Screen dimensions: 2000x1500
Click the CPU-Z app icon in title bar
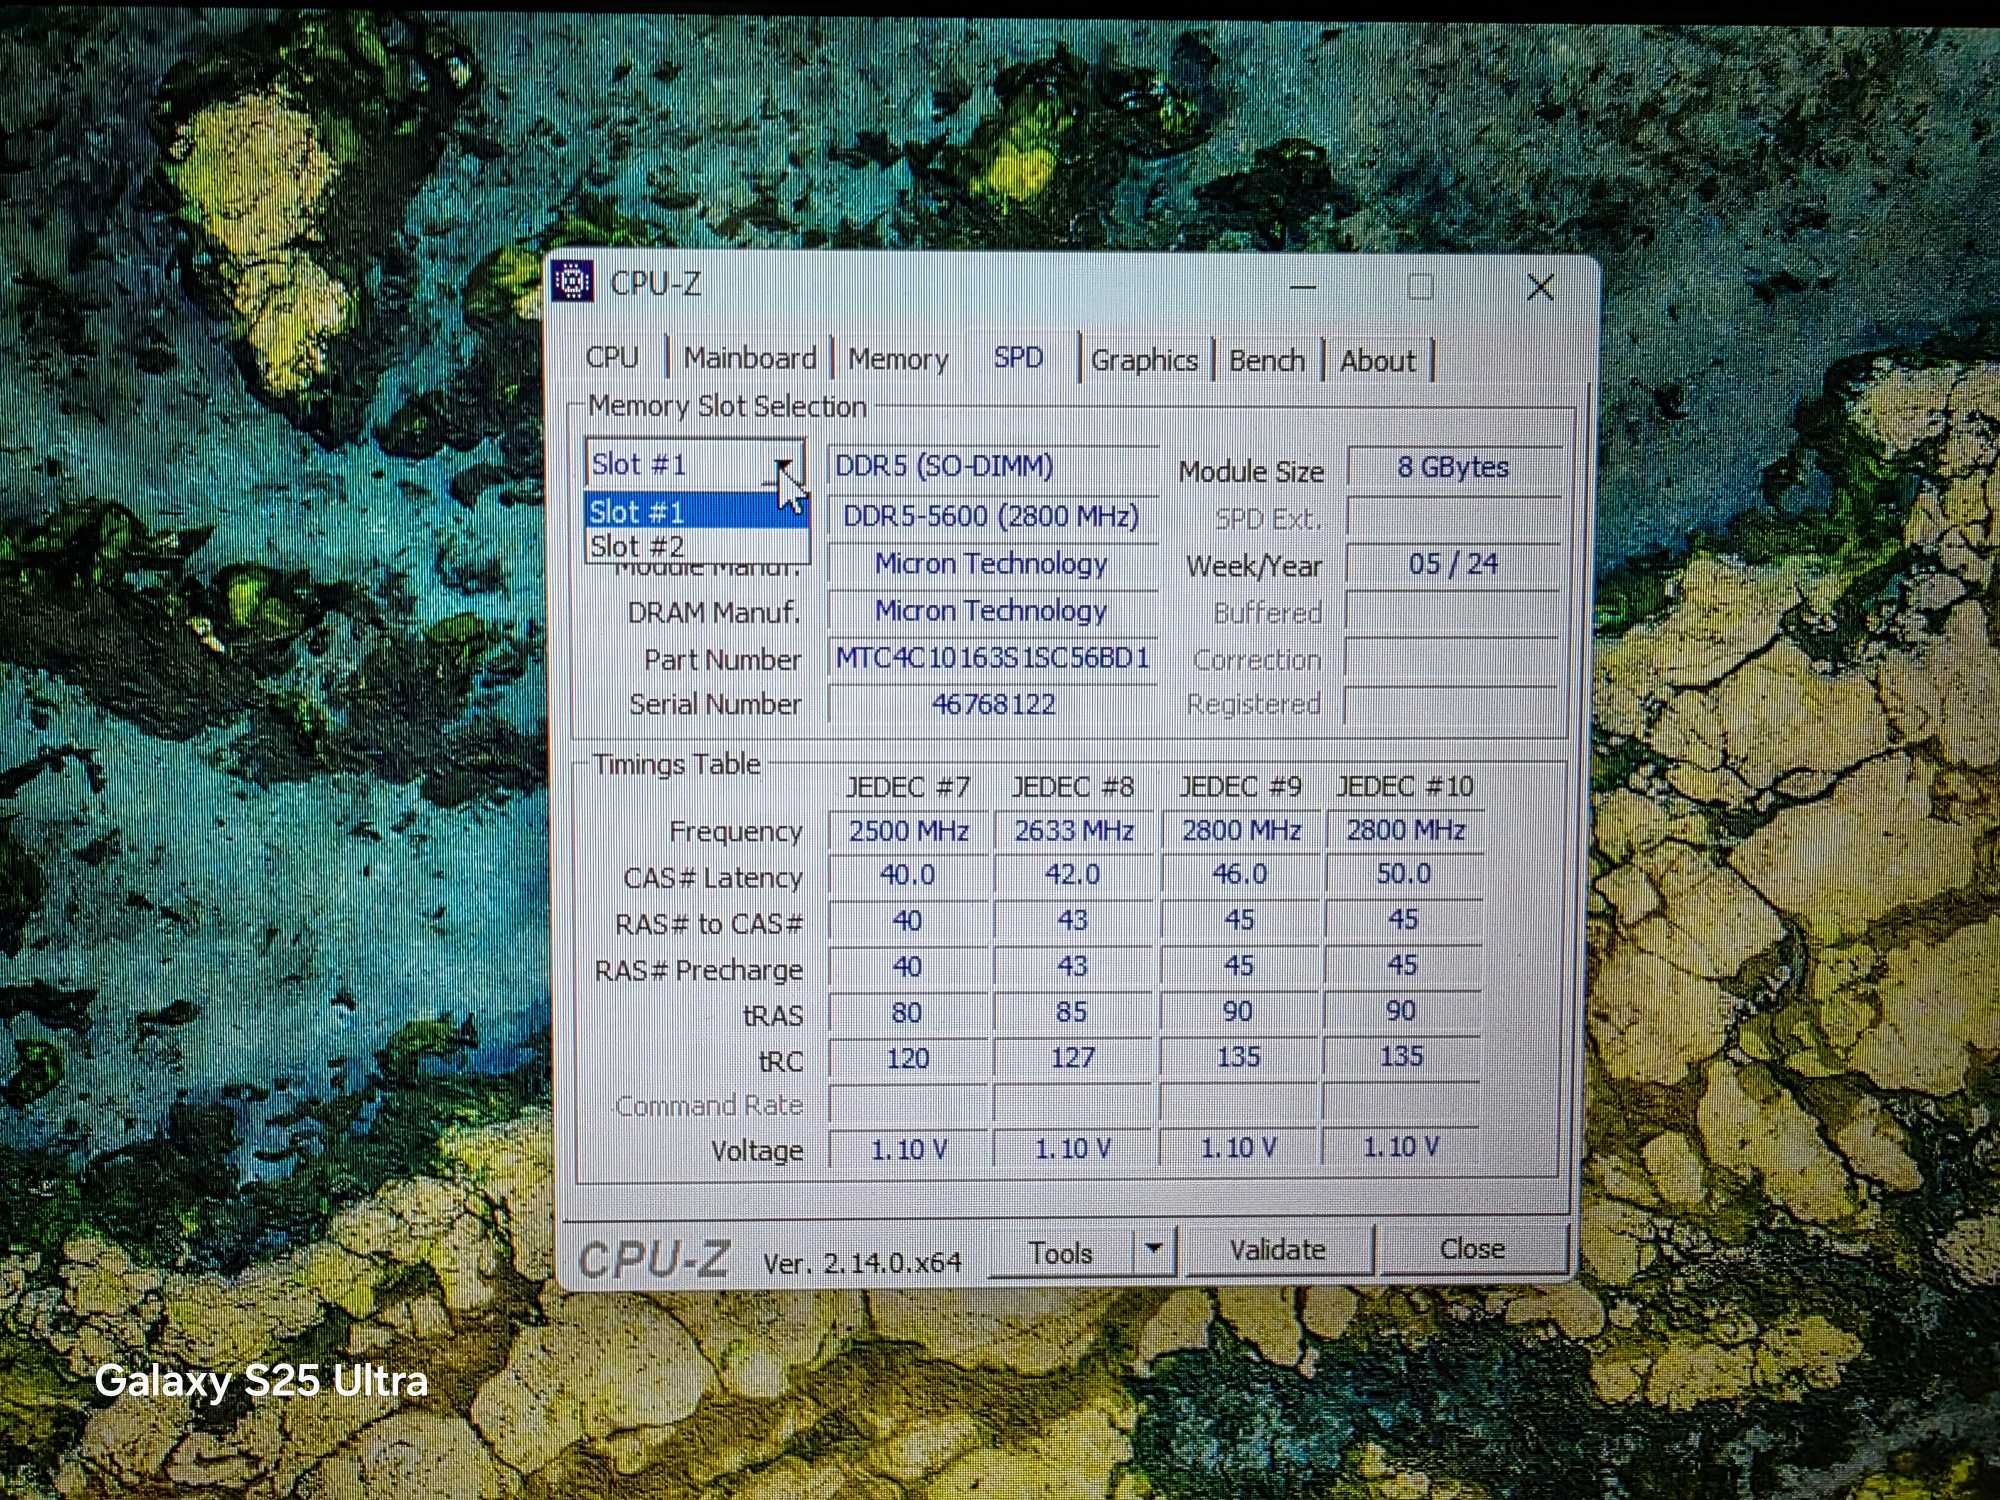[572, 282]
